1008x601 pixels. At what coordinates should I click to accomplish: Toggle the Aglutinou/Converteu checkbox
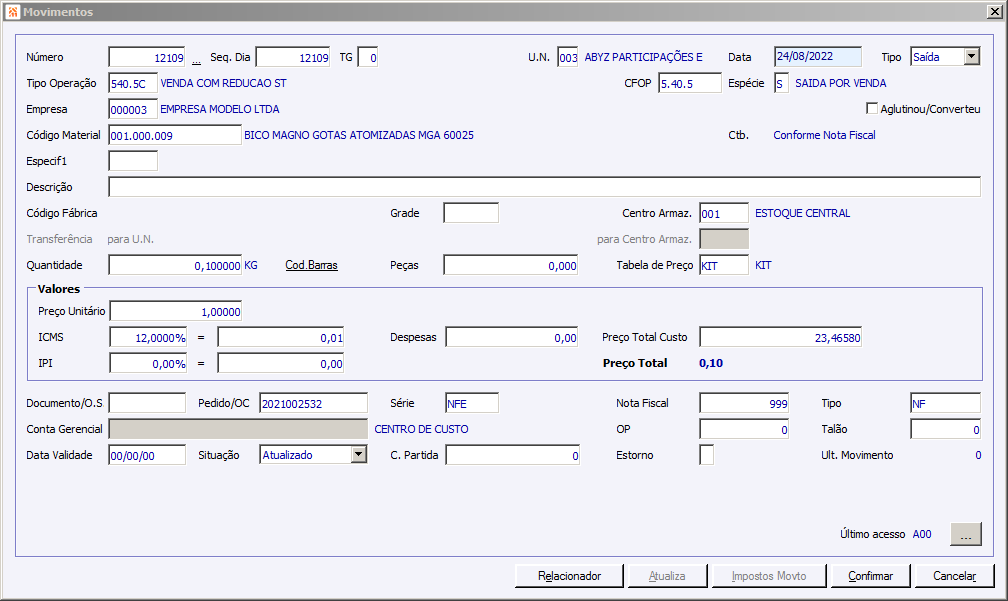[872, 109]
